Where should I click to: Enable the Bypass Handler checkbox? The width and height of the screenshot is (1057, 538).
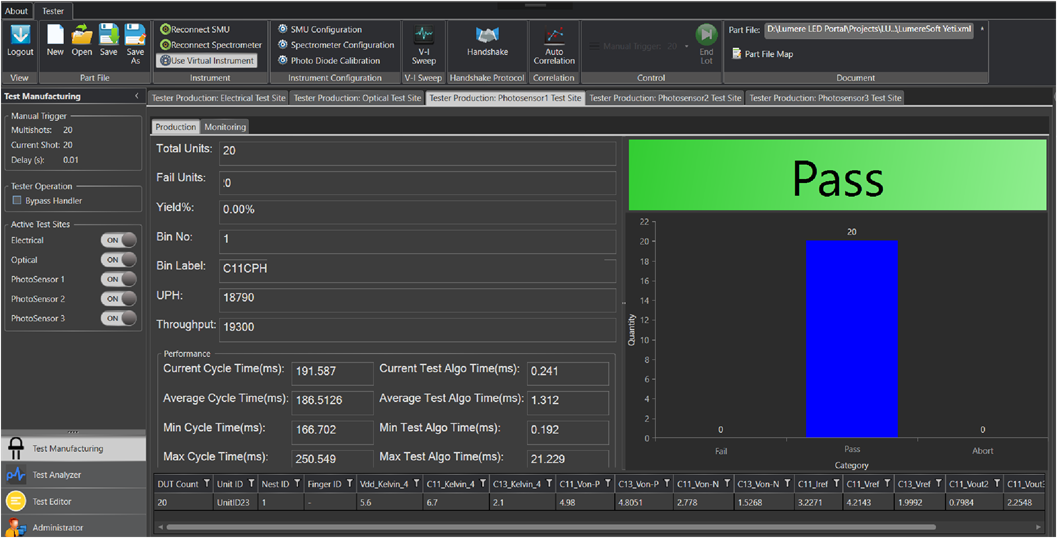pyautogui.click(x=17, y=201)
